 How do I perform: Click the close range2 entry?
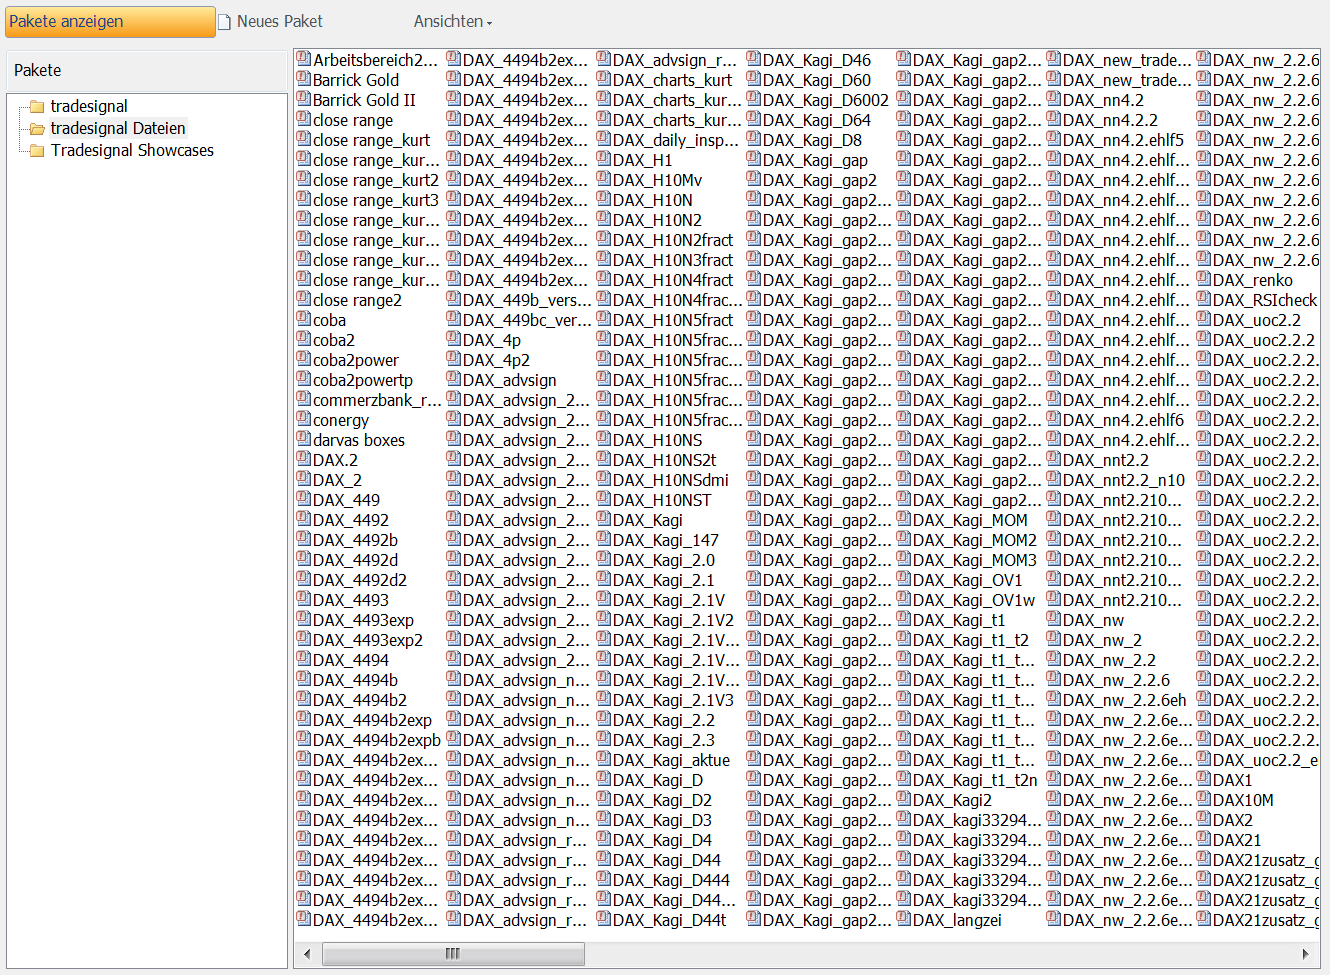tap(357, 300)
